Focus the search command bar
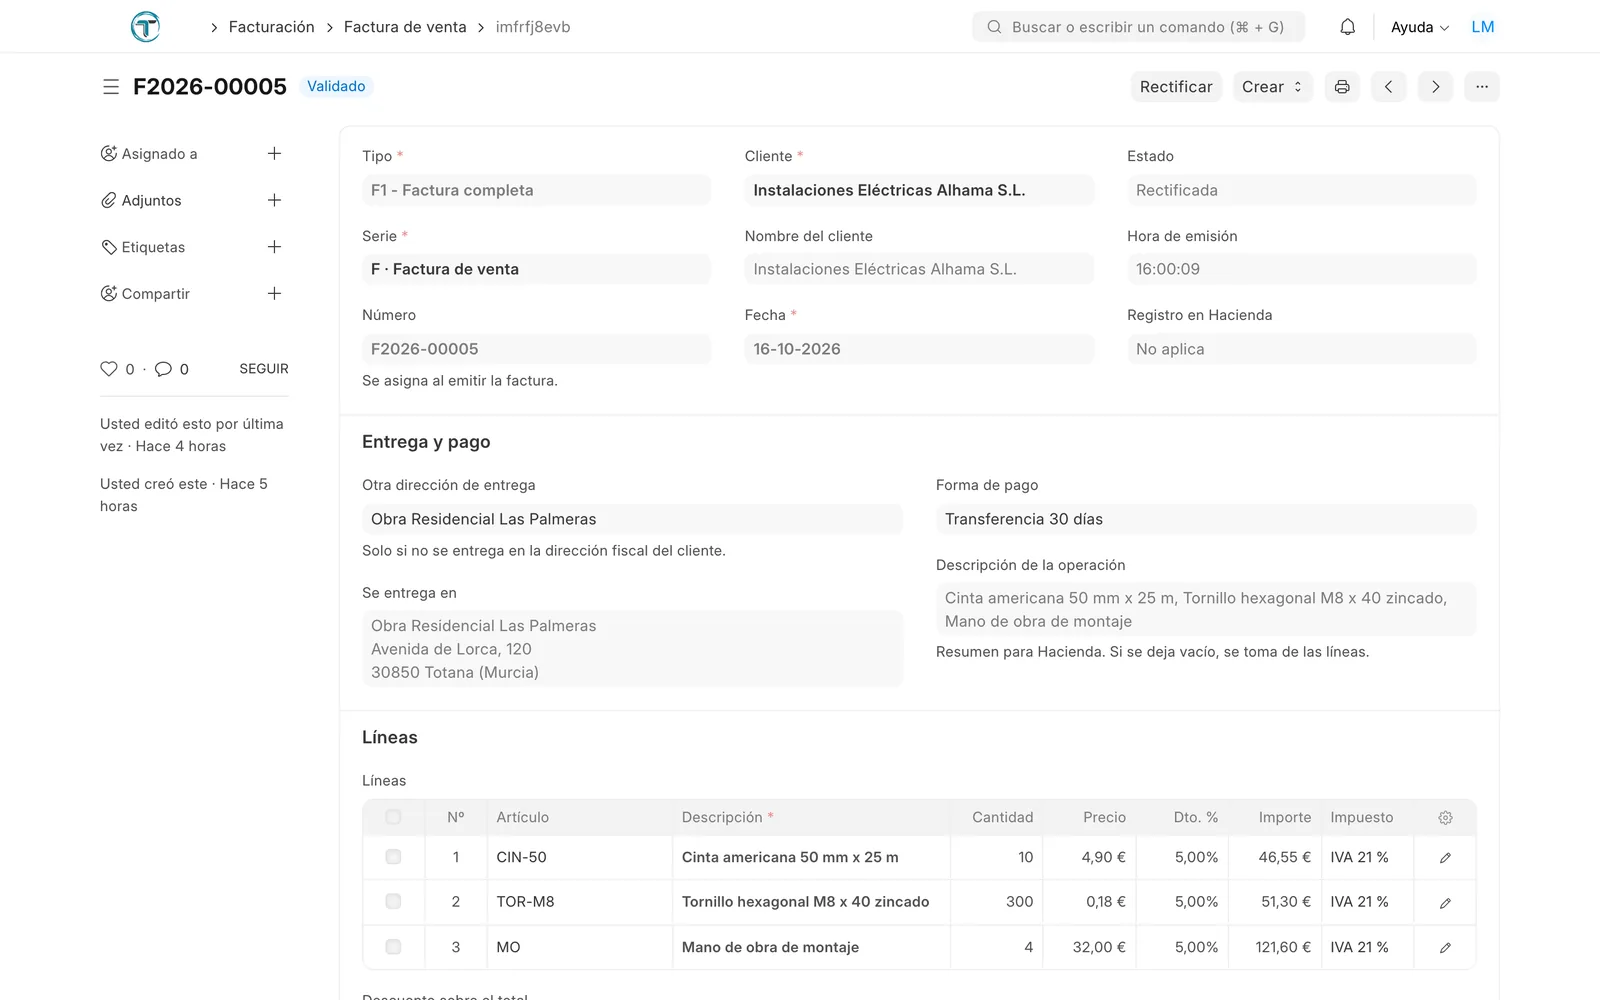The width and height of the screenshot is (1600, 1000). pyautogui.click(x=1138, y=27)
